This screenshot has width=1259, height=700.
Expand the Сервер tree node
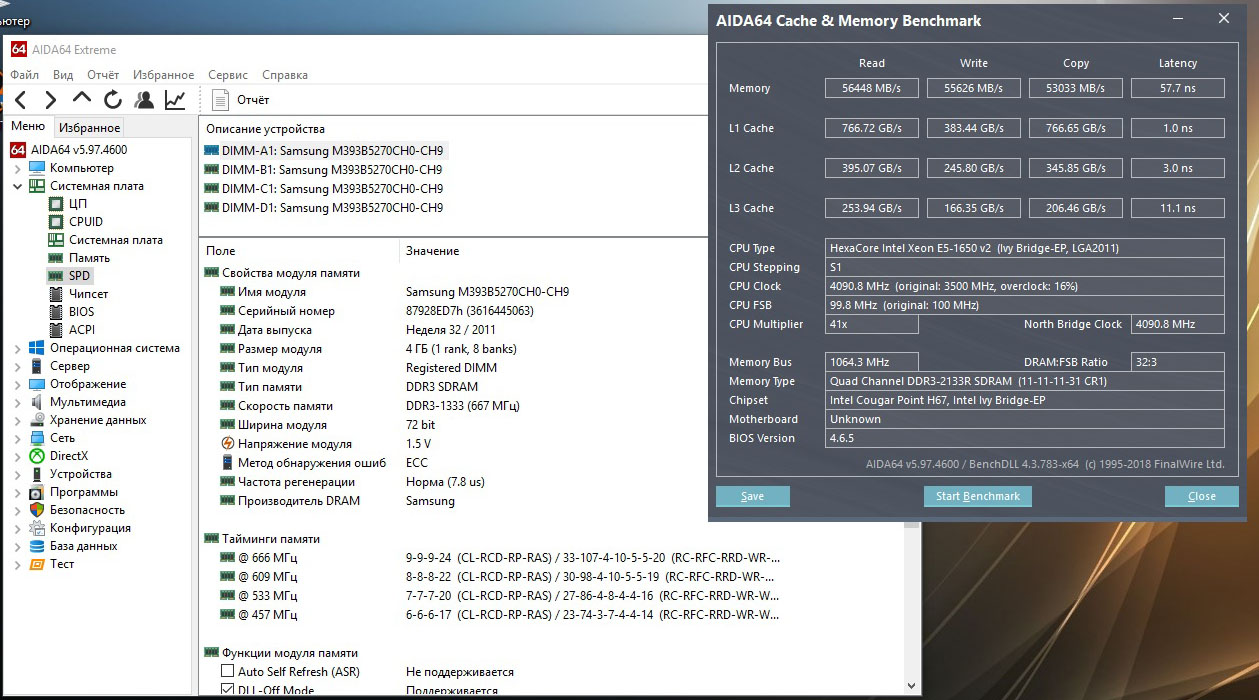(x=18, y=366)
